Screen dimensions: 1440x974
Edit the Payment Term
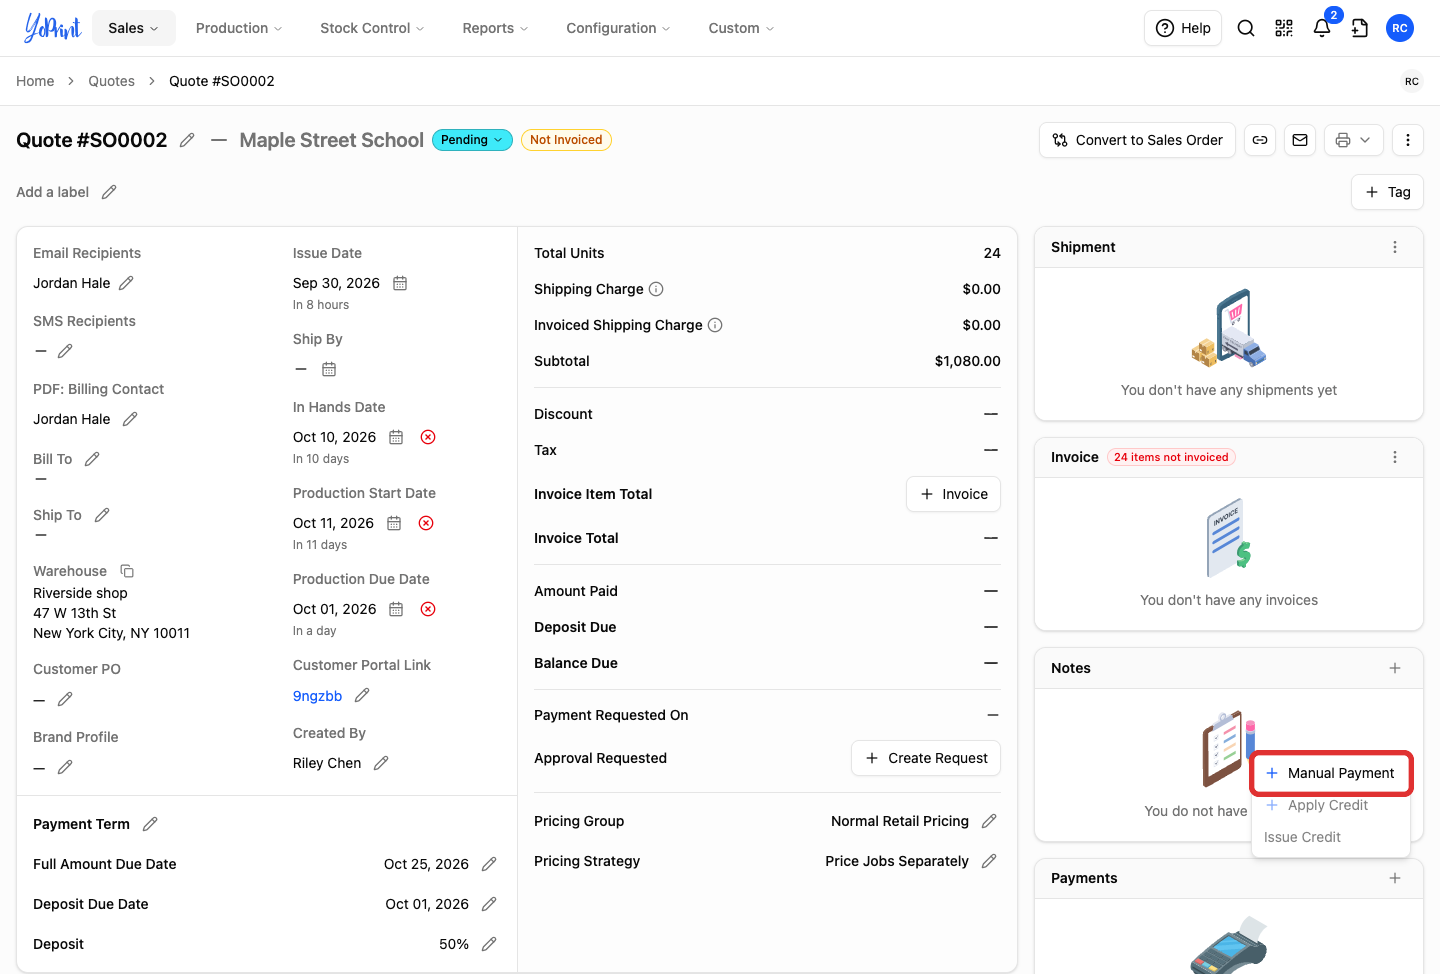coord(150,824)
